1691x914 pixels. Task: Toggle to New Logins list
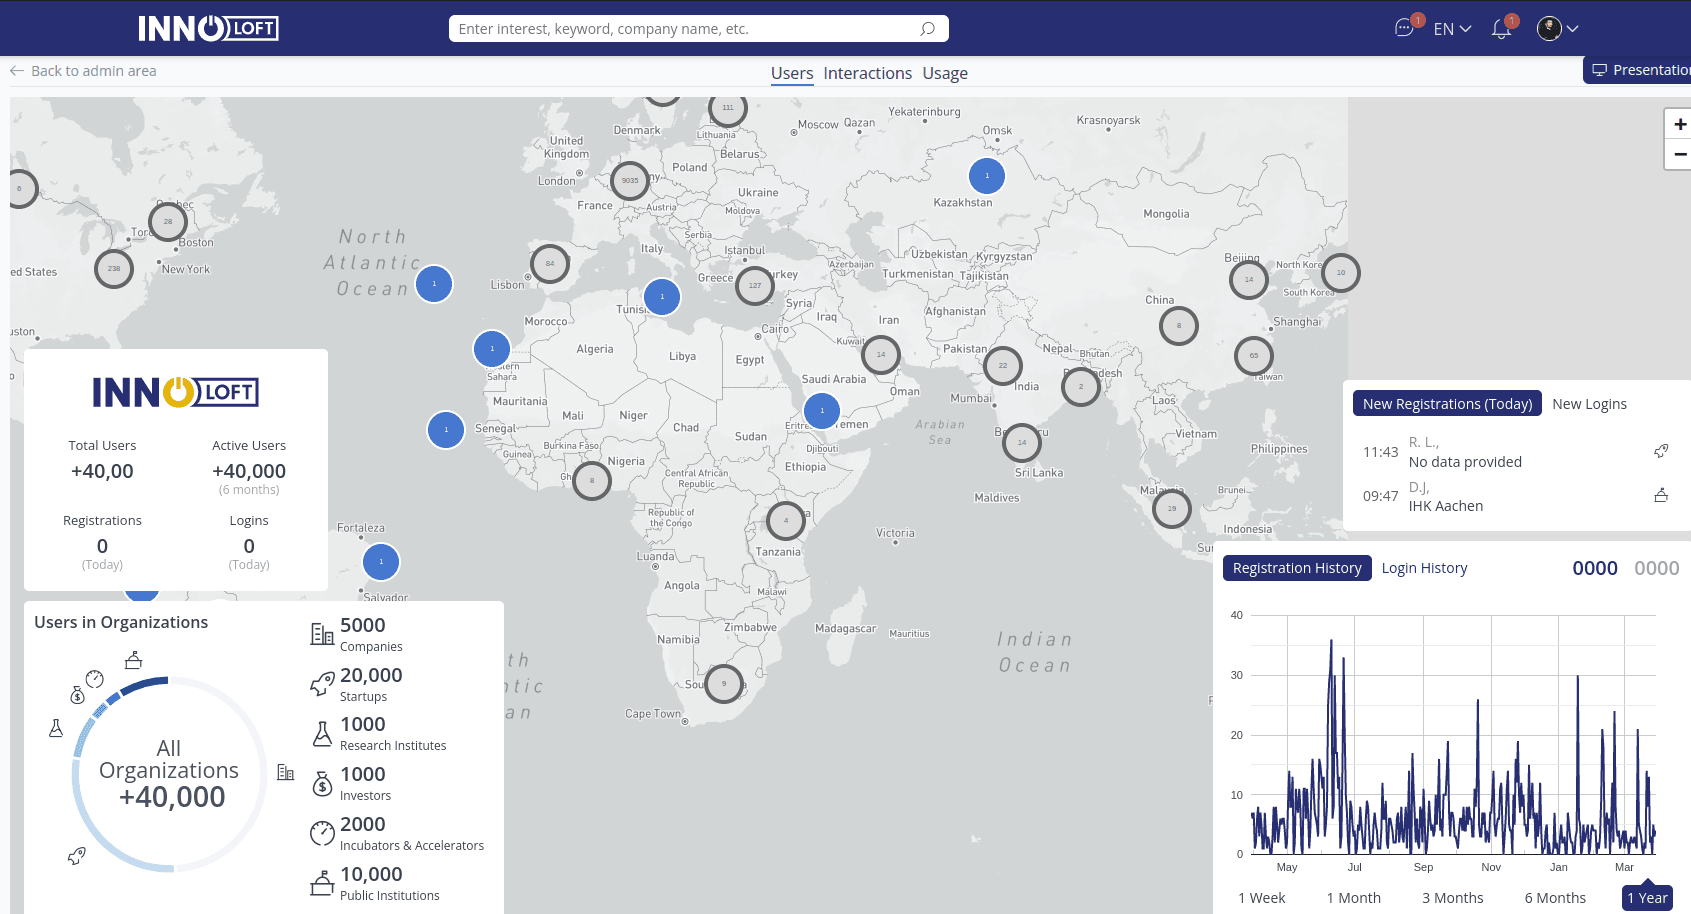point(1589,404)
